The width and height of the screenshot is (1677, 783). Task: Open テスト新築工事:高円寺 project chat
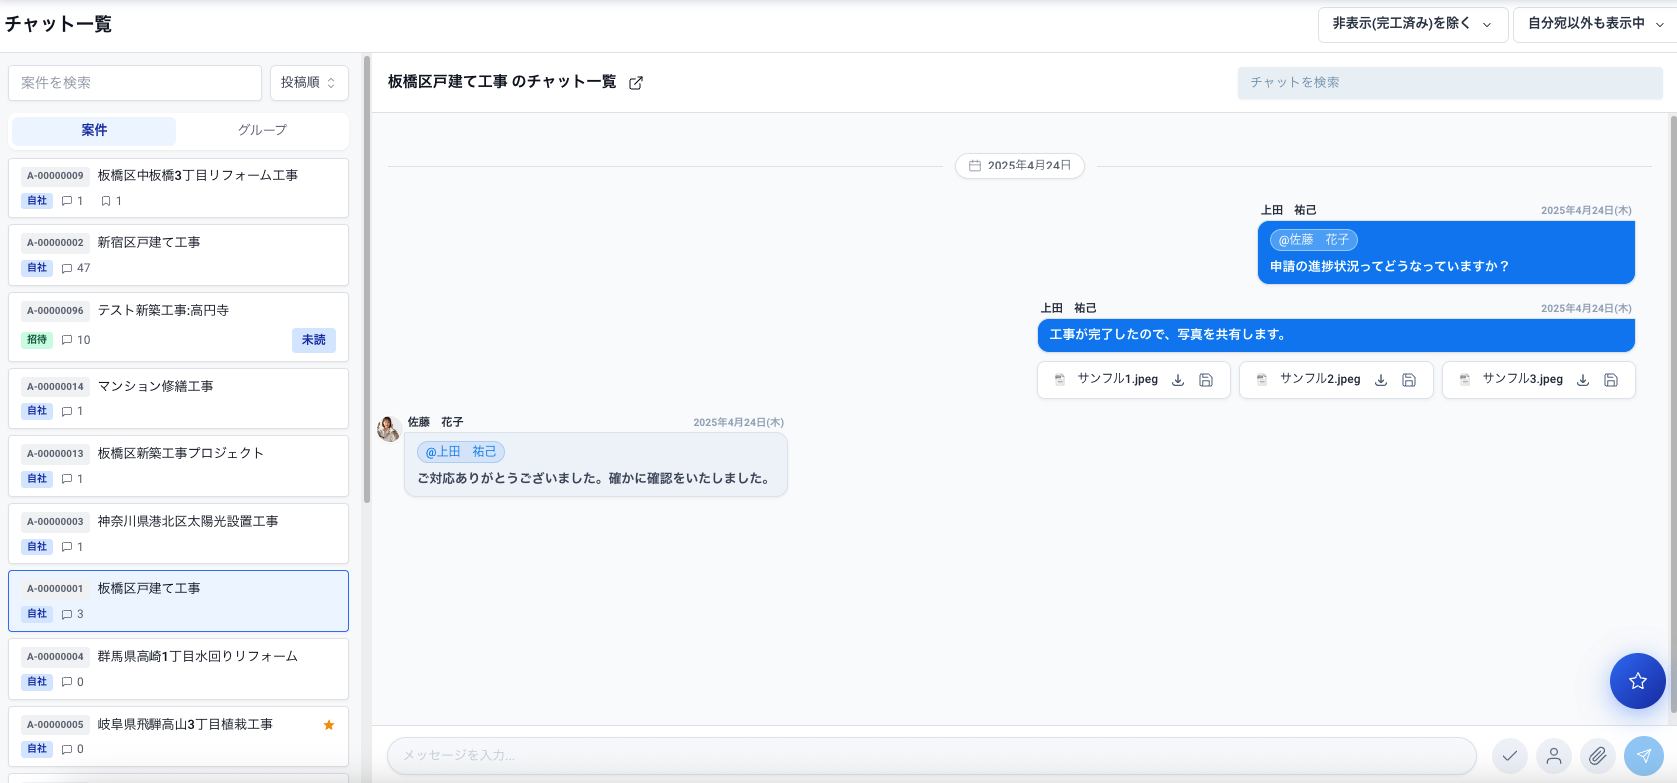178,327
